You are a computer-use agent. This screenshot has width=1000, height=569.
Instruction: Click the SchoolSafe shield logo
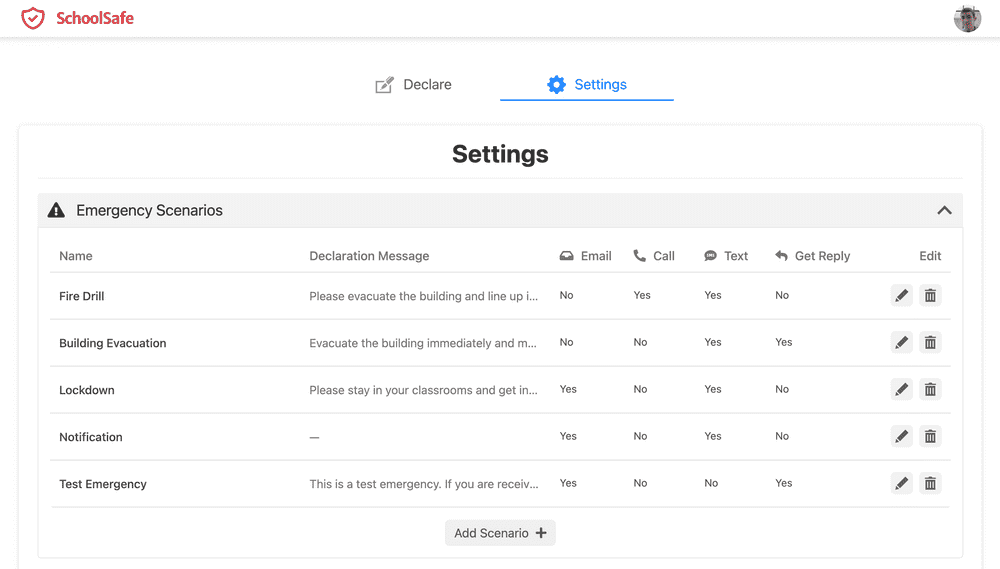(x=33, y=18)
